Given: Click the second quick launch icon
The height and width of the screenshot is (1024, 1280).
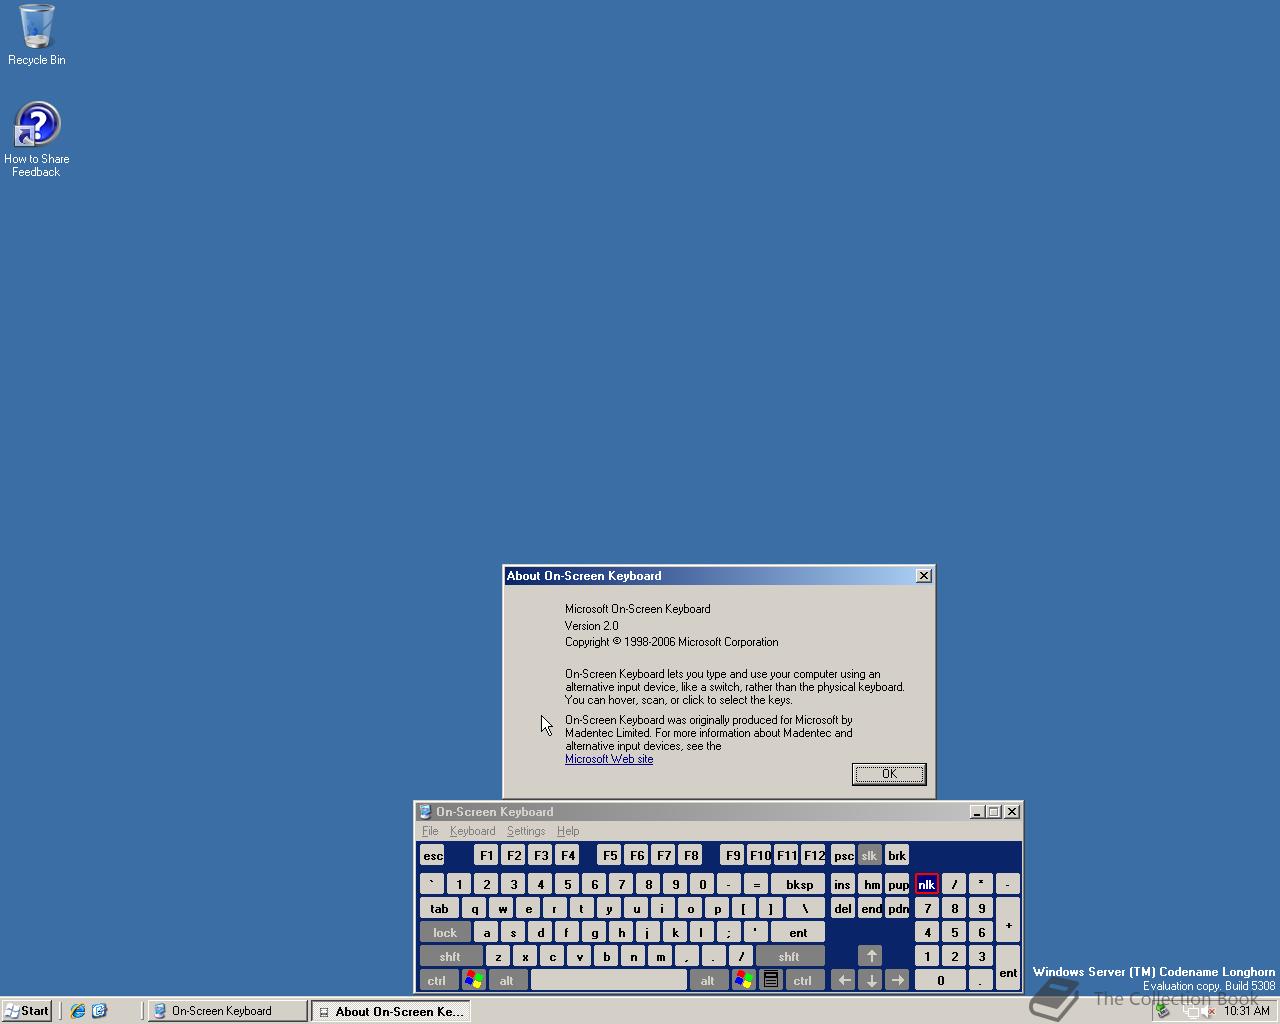Looking at the screenshot, I should 99,1011.
